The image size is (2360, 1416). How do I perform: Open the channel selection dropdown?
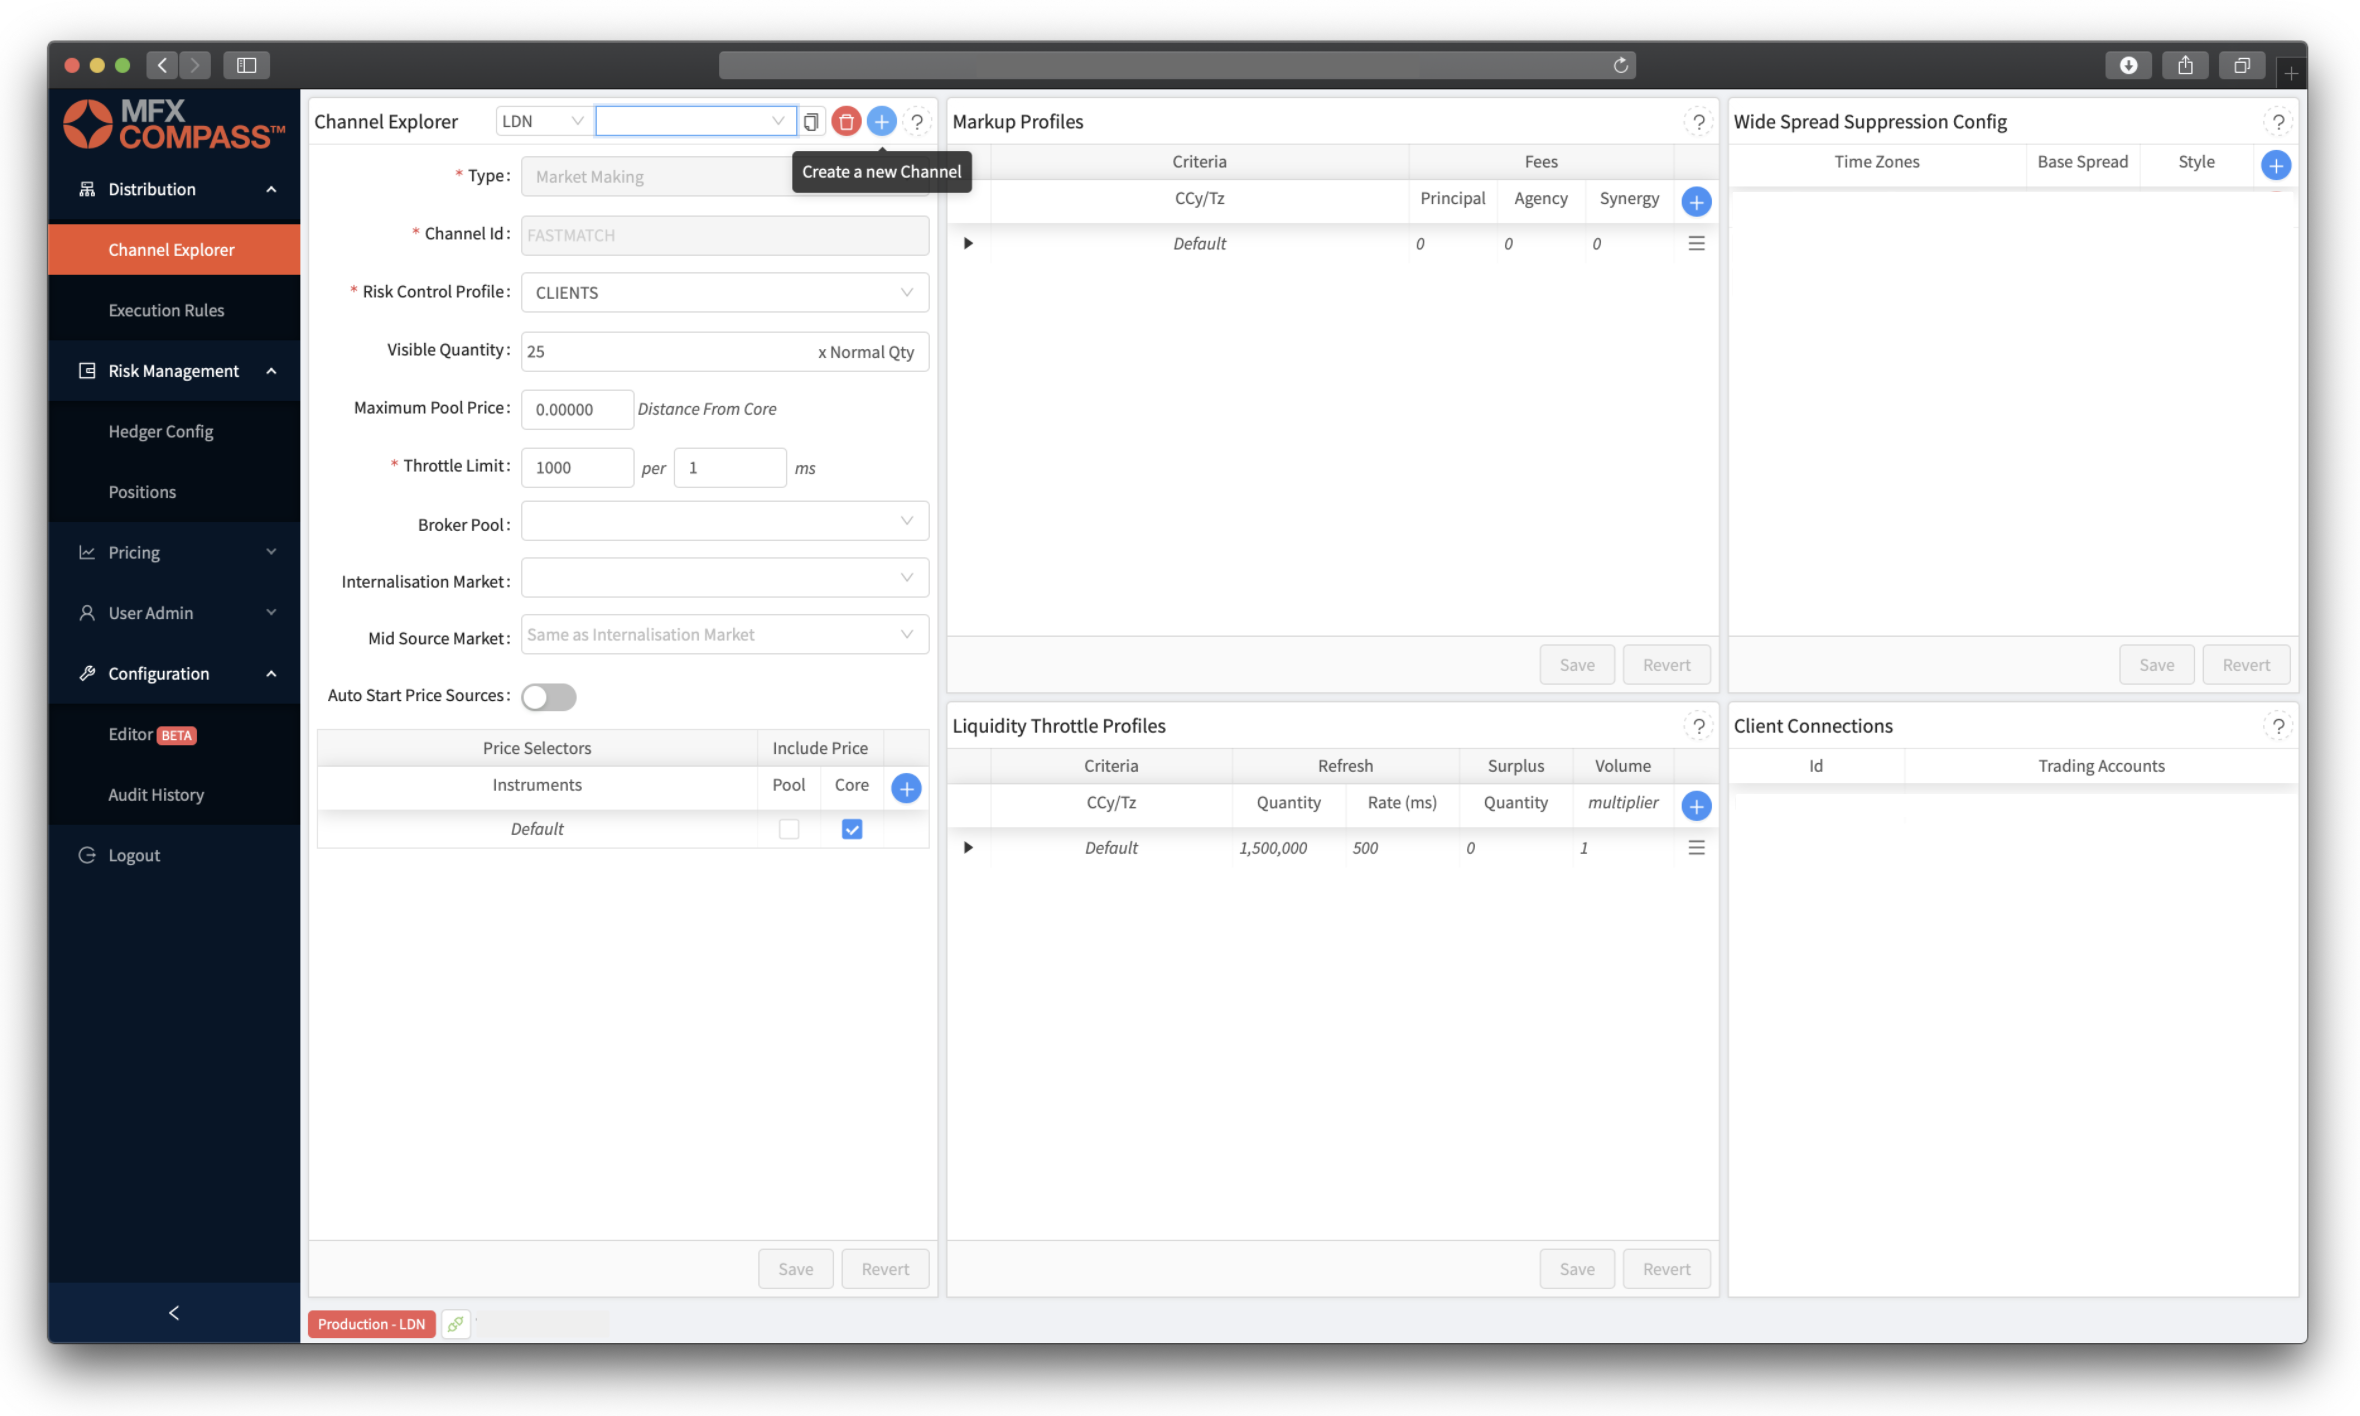click(x=695, y=121)
